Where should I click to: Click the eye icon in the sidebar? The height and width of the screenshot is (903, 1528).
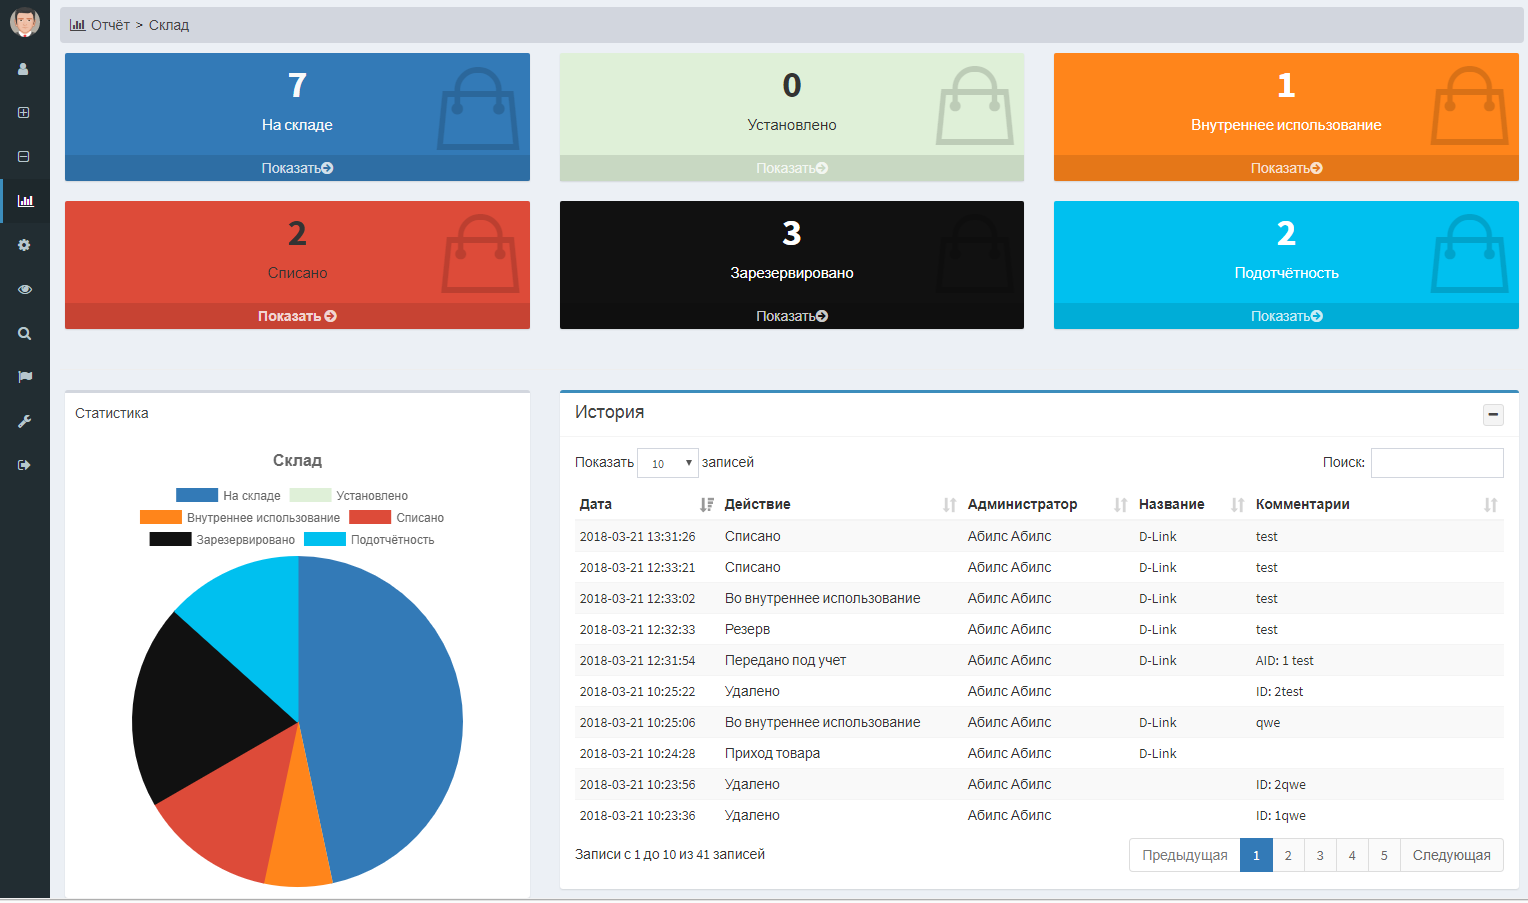[x=24, y=289]
